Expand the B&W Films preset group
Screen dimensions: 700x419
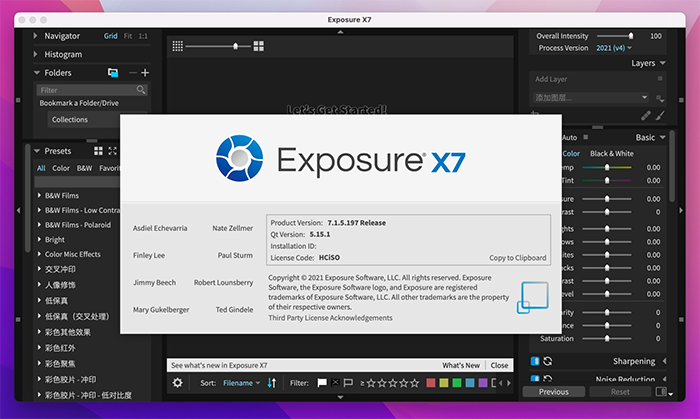point(39,195)
